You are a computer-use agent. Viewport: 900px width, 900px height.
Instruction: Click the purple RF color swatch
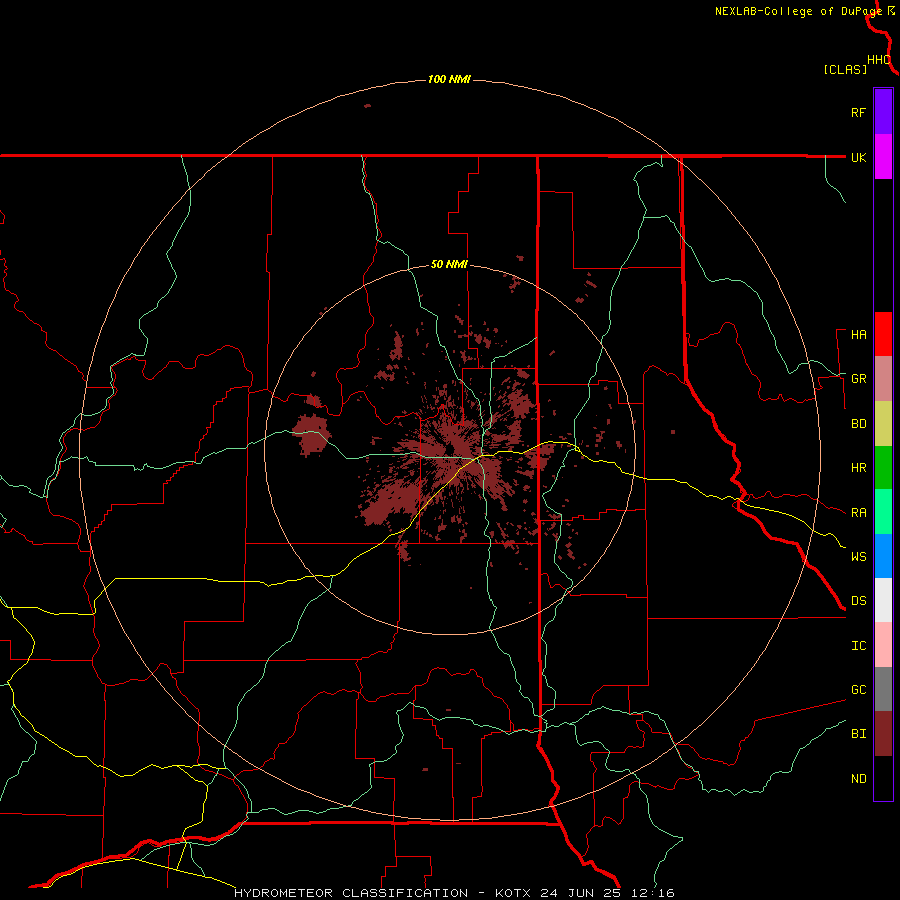click(x=883, y=112)
